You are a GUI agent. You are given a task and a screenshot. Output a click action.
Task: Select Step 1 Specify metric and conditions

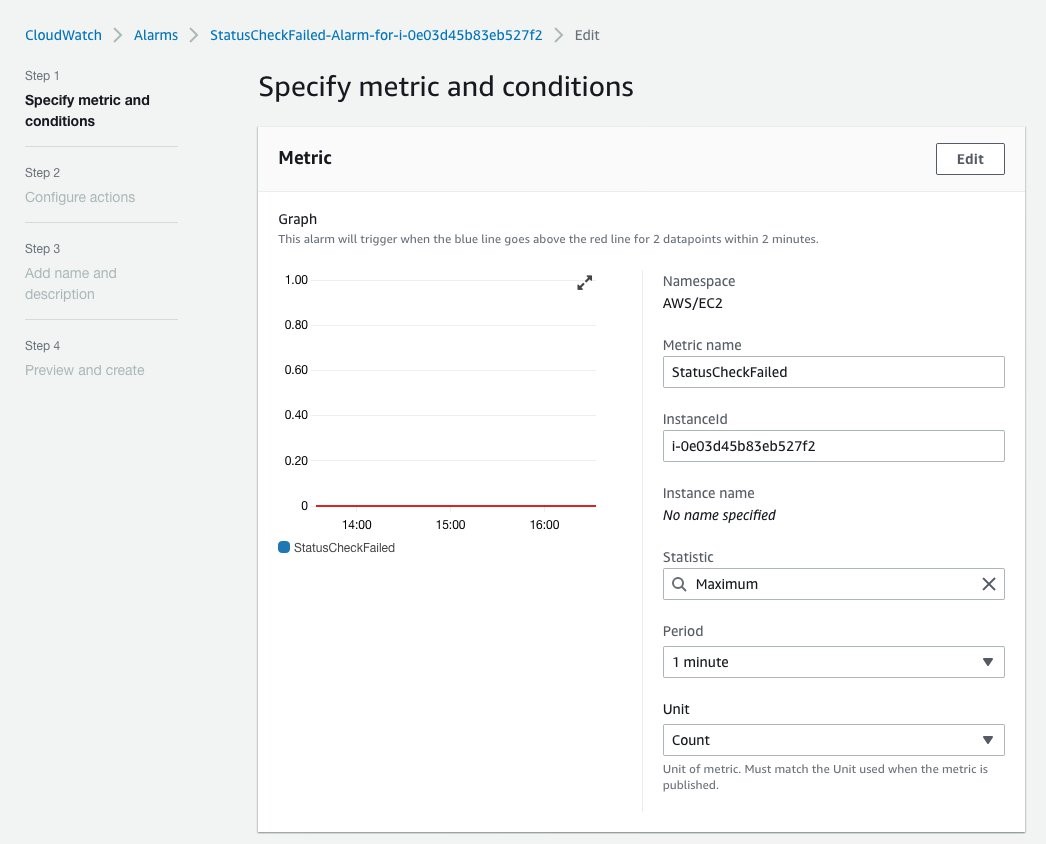click(x=87, y=110)
